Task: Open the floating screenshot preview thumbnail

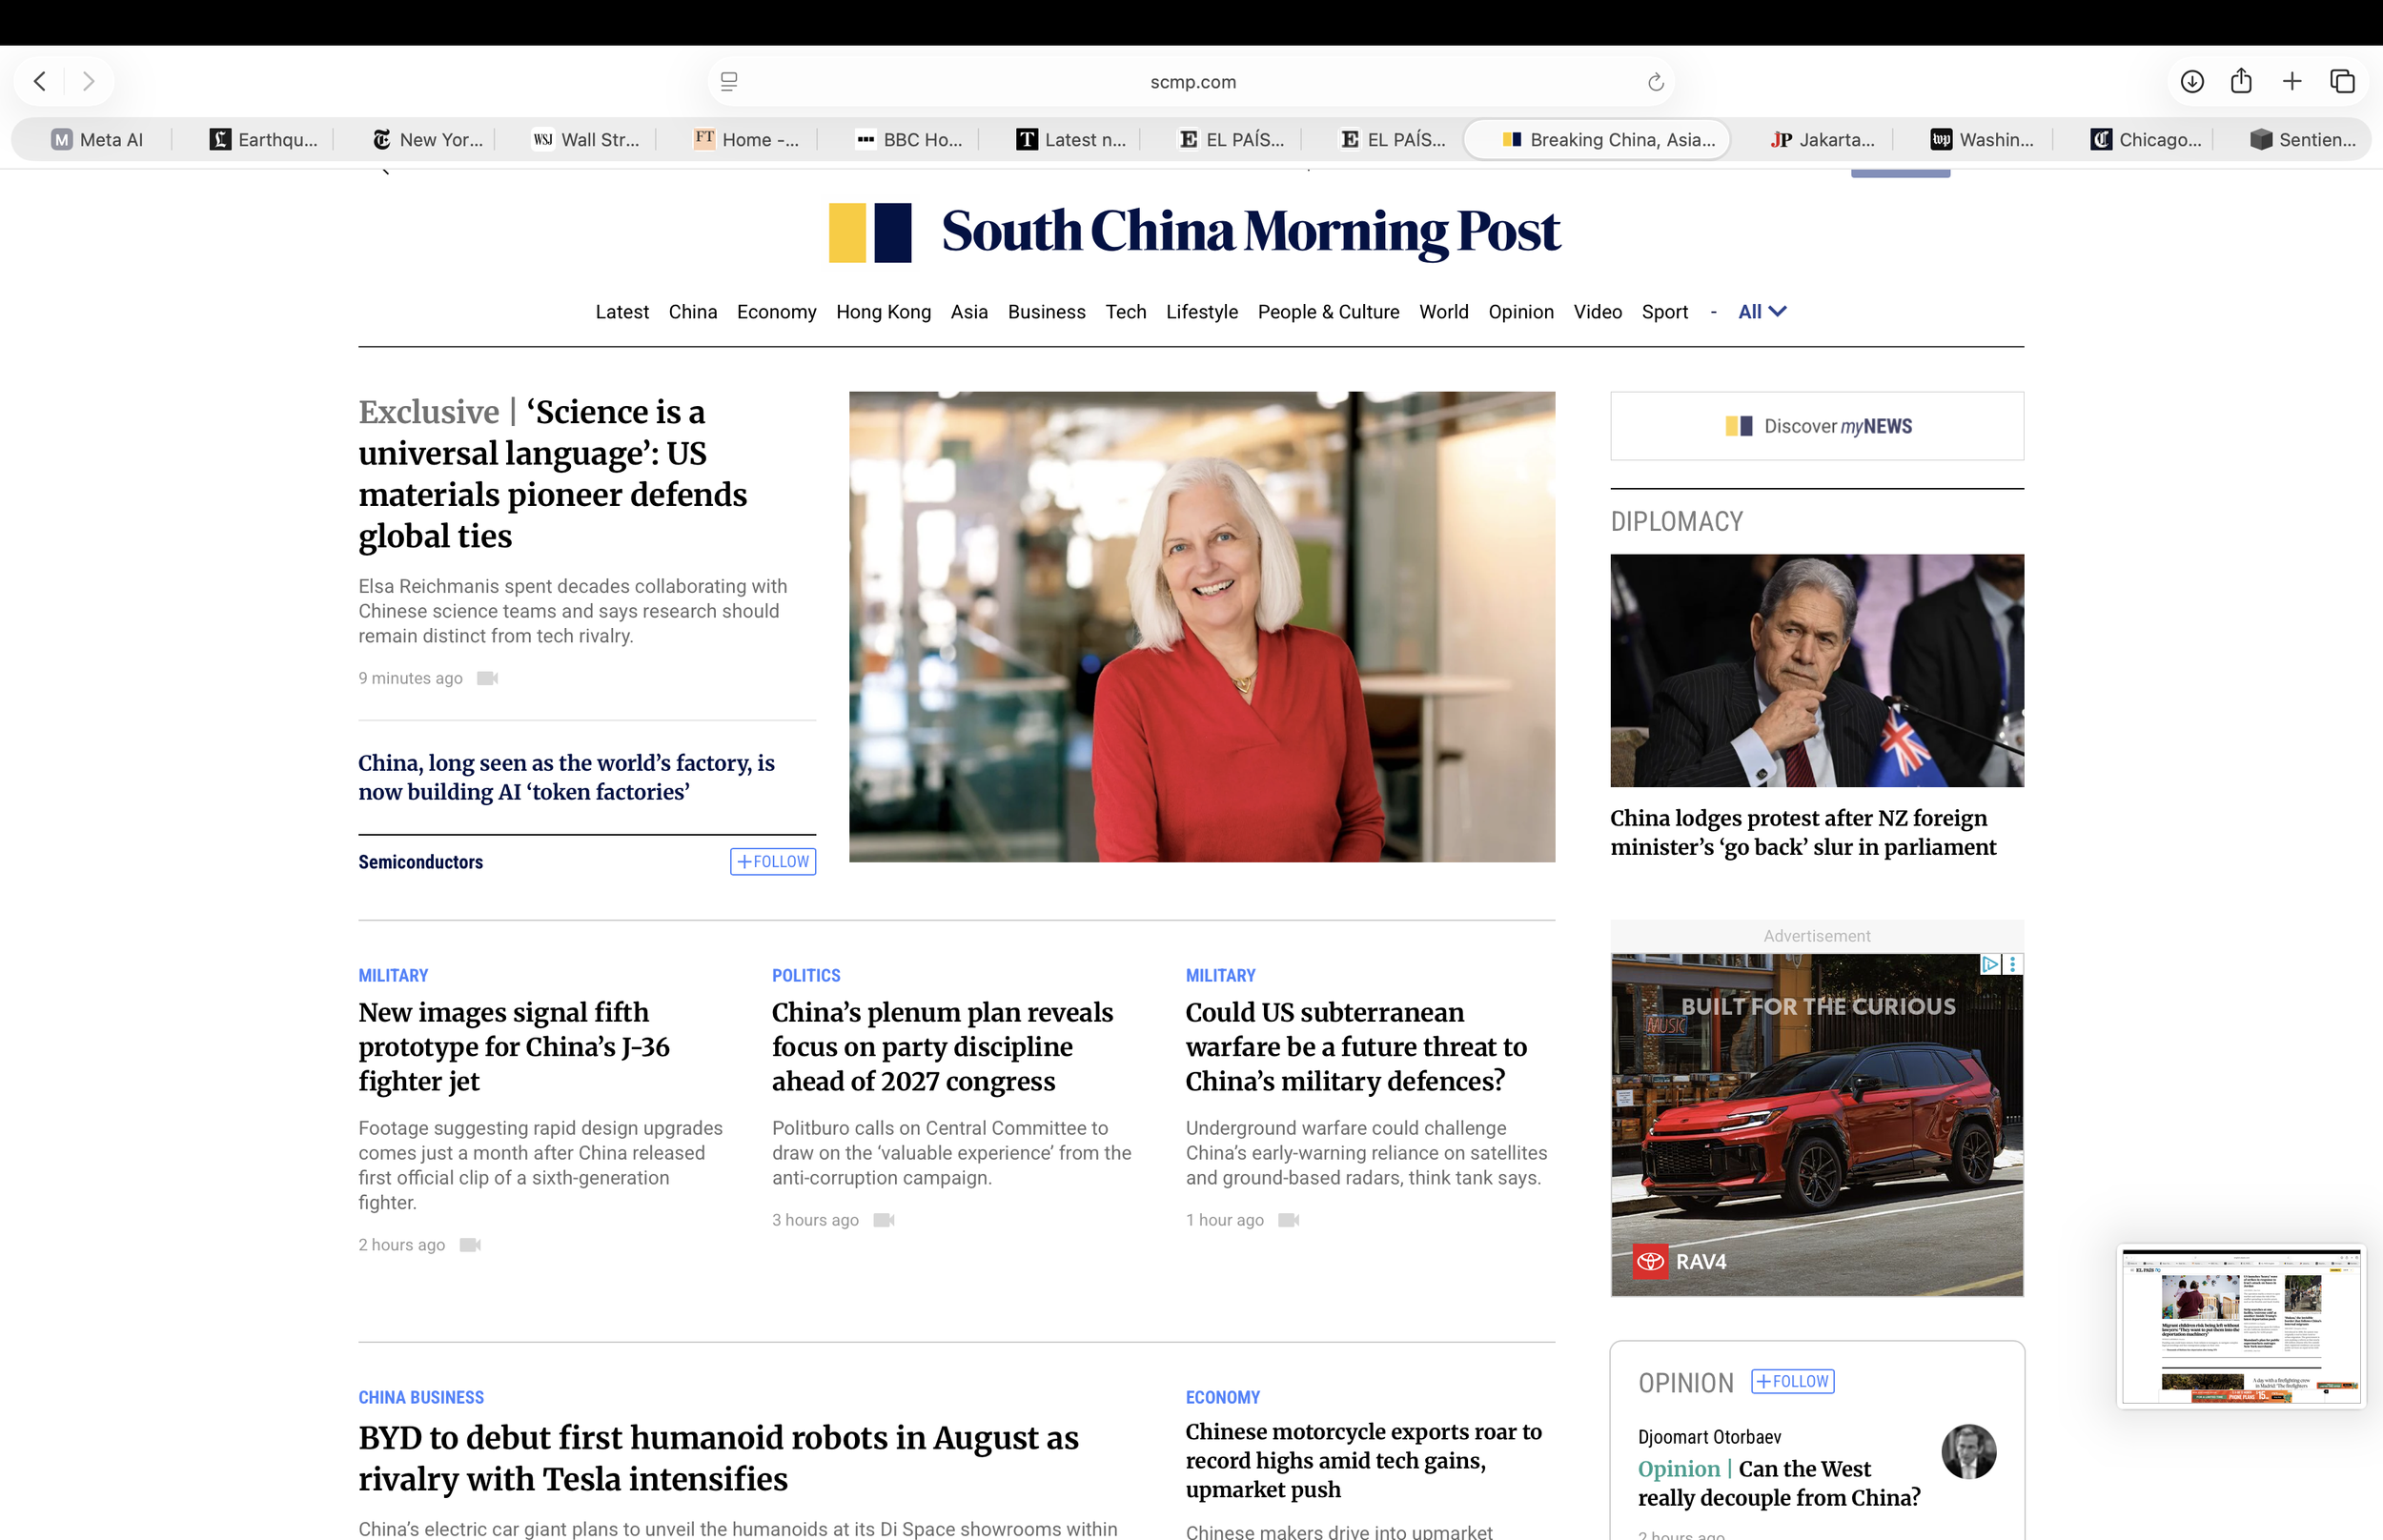Action: click(x=2241, y=1326)
